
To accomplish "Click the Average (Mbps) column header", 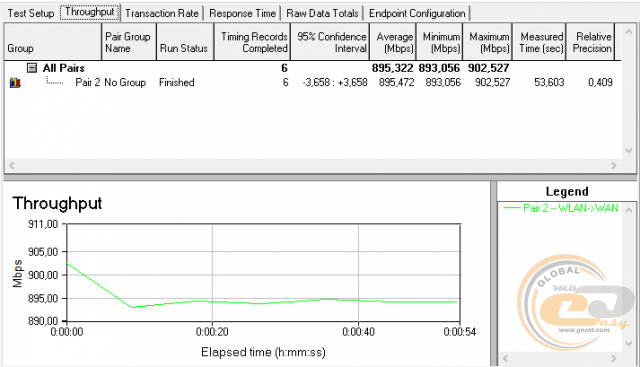I will [393, 42].
